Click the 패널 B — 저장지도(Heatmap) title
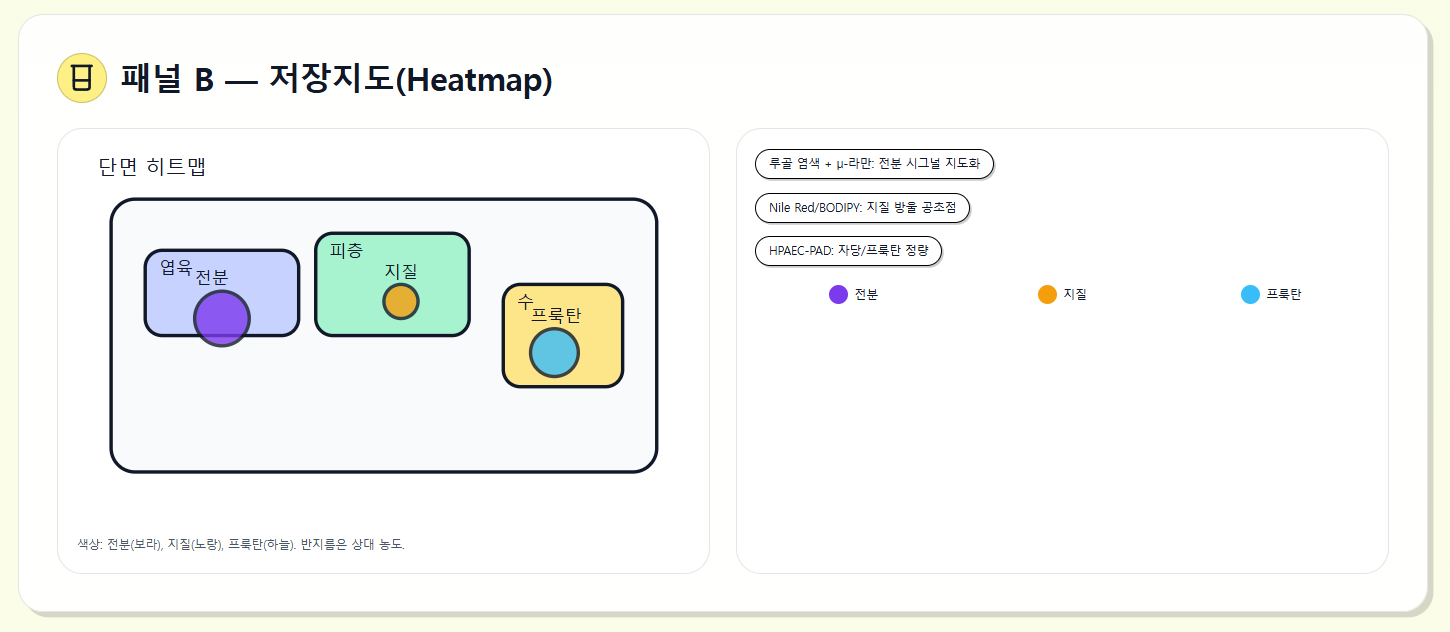 336,79
